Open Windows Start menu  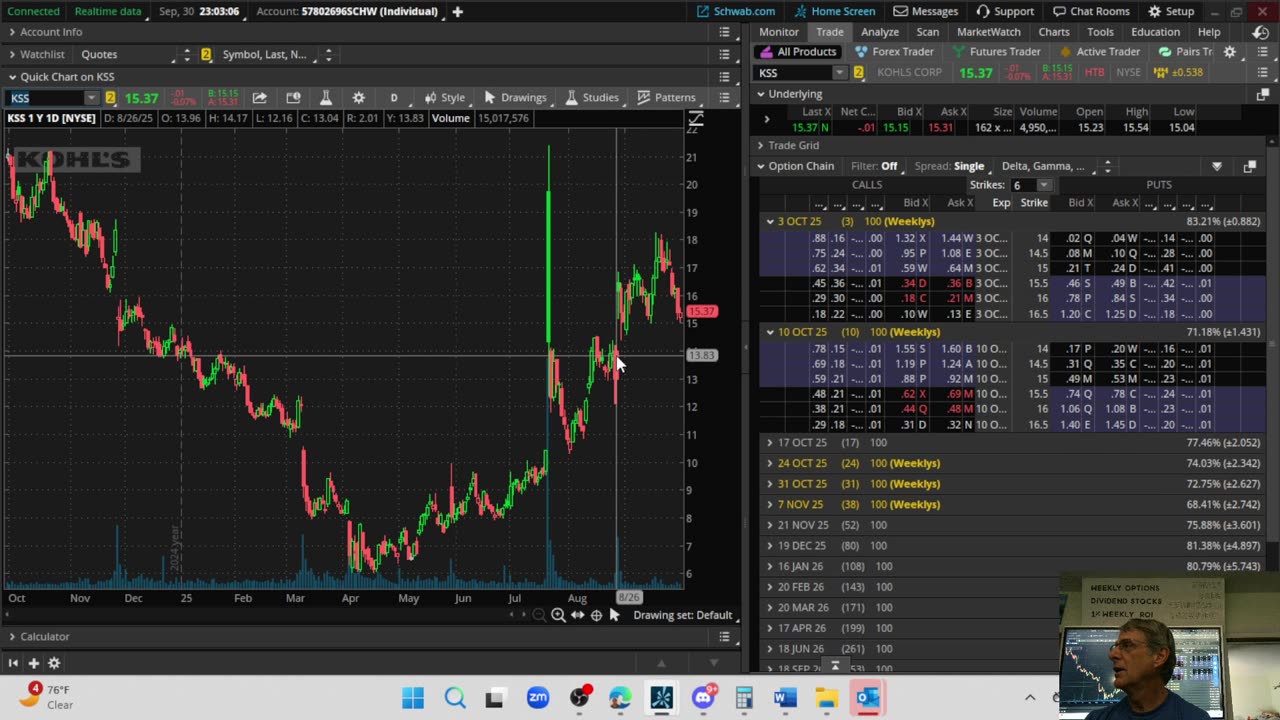coord(413,697)
